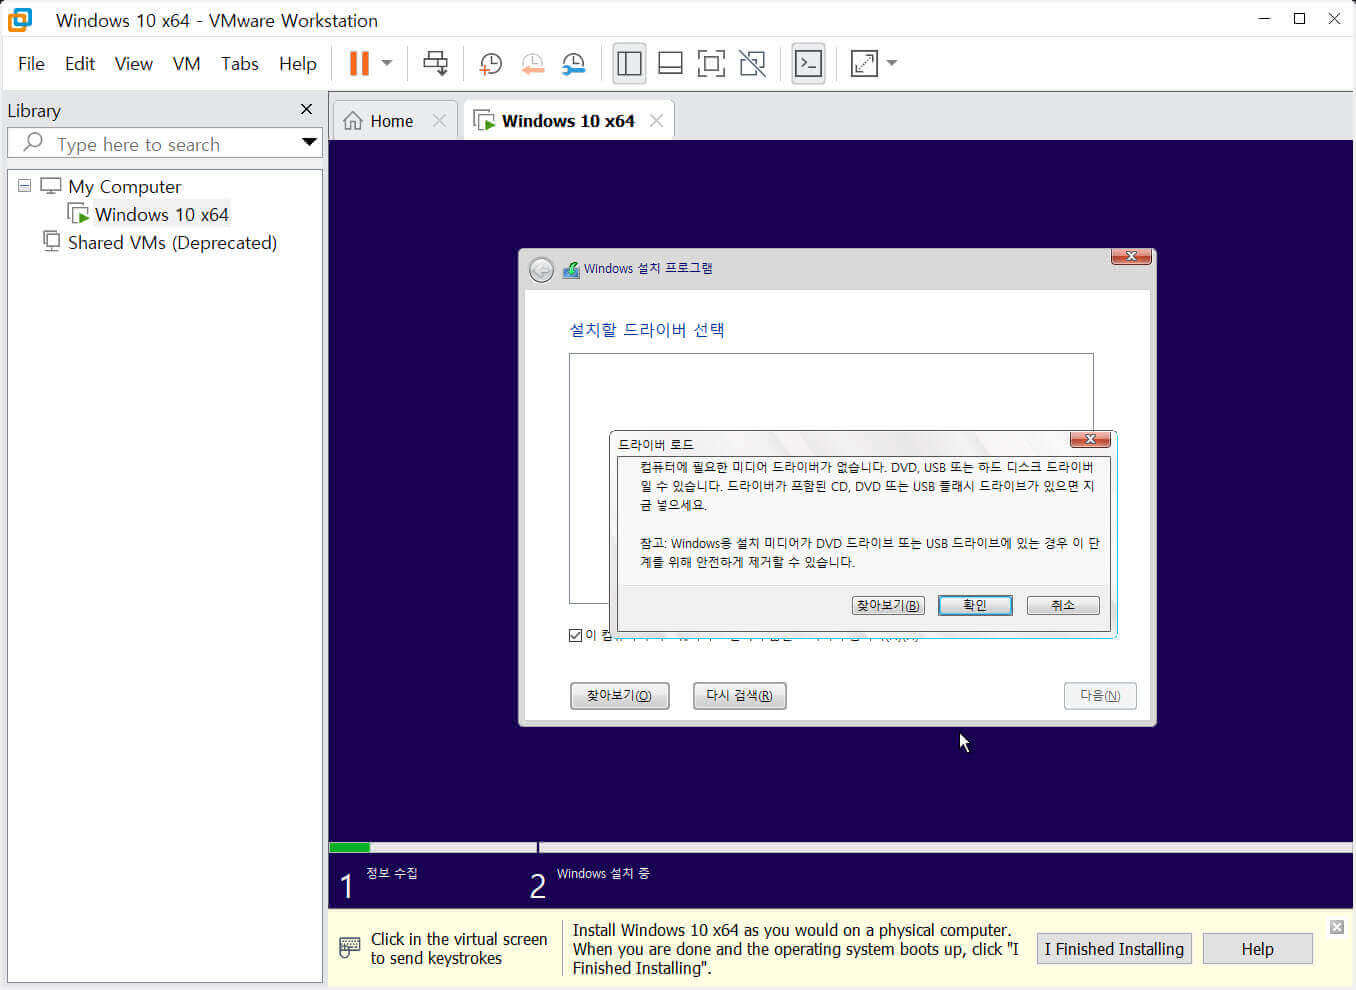The width and height of the screenshot is (1356, 990).
Task: Click the stretch guest display icon
Action: [x=864, y=64]
